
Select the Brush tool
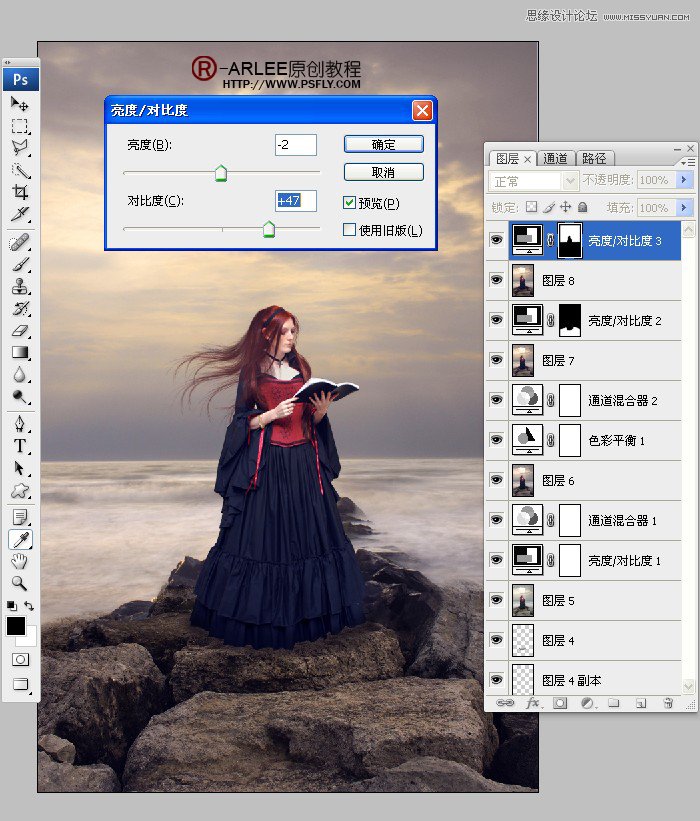coord(20,265)
